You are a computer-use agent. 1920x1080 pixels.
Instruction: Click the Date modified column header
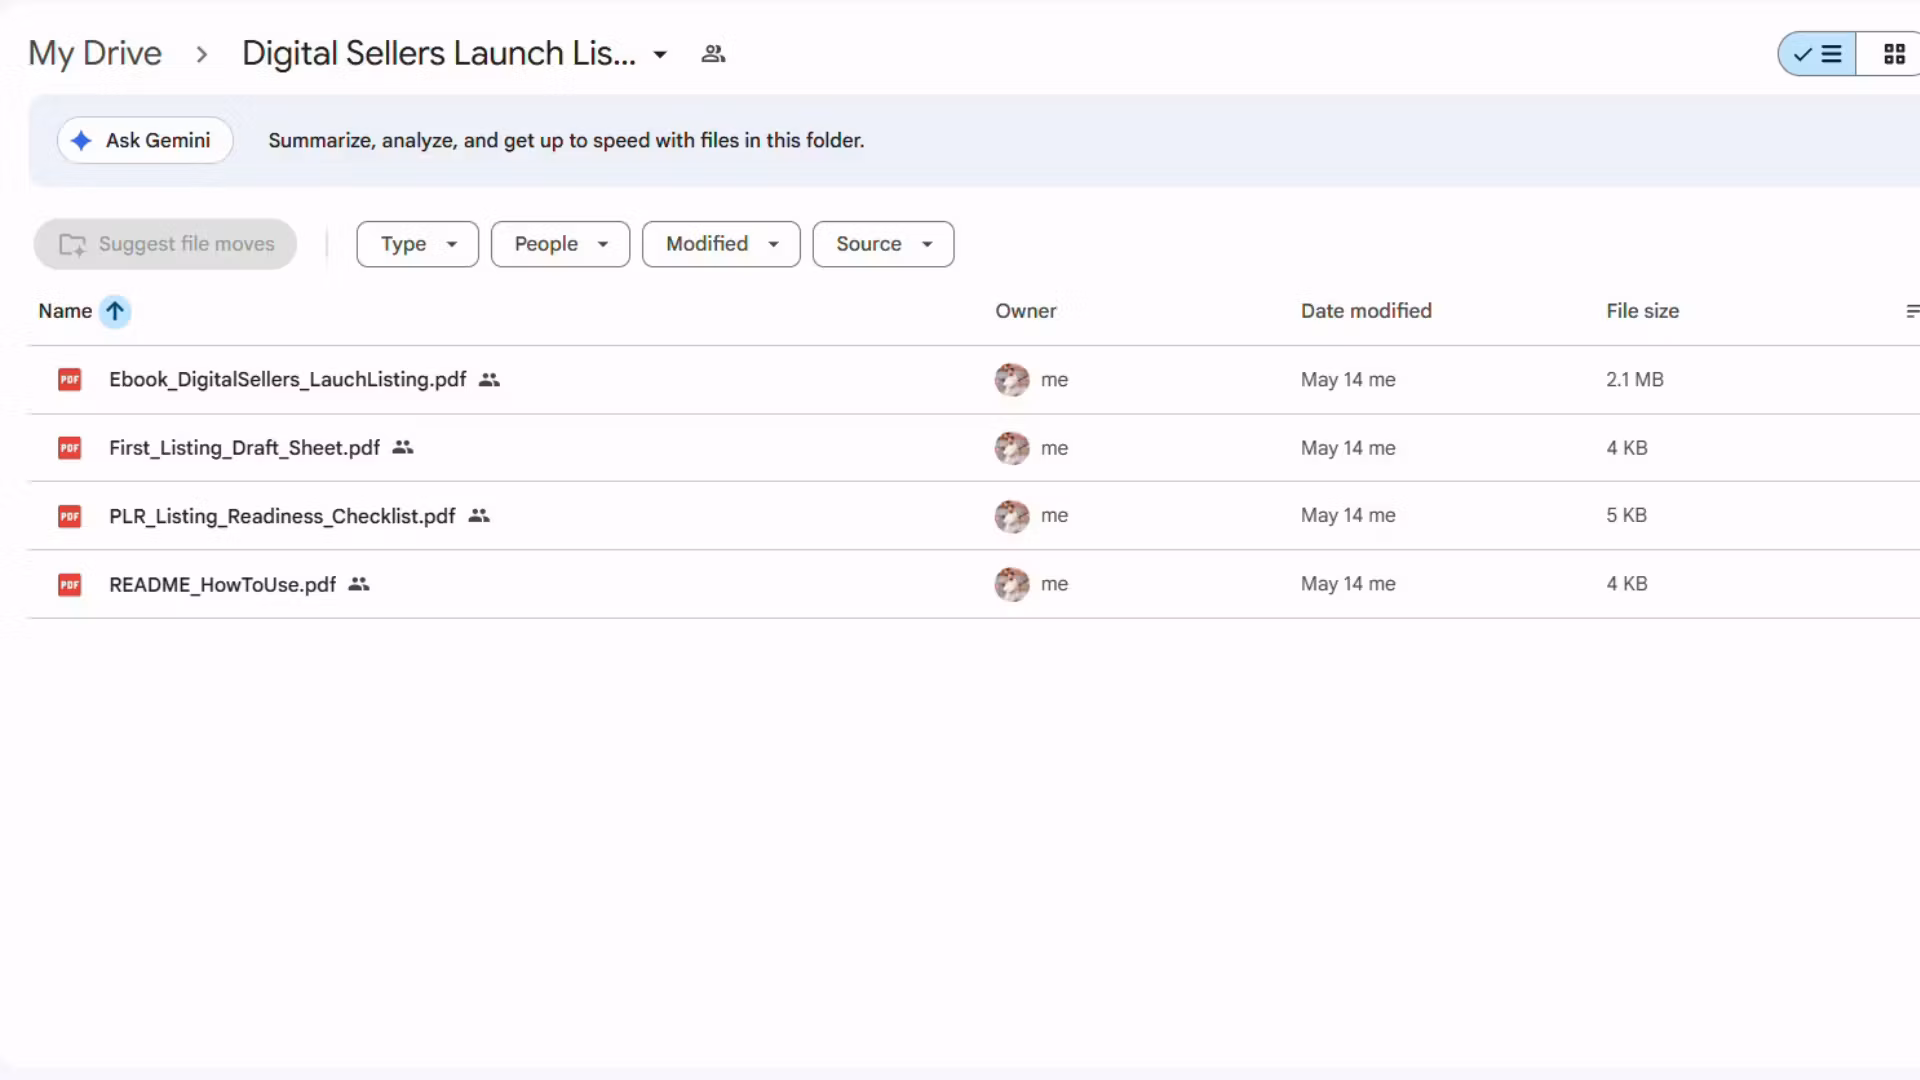point(1366,311)
